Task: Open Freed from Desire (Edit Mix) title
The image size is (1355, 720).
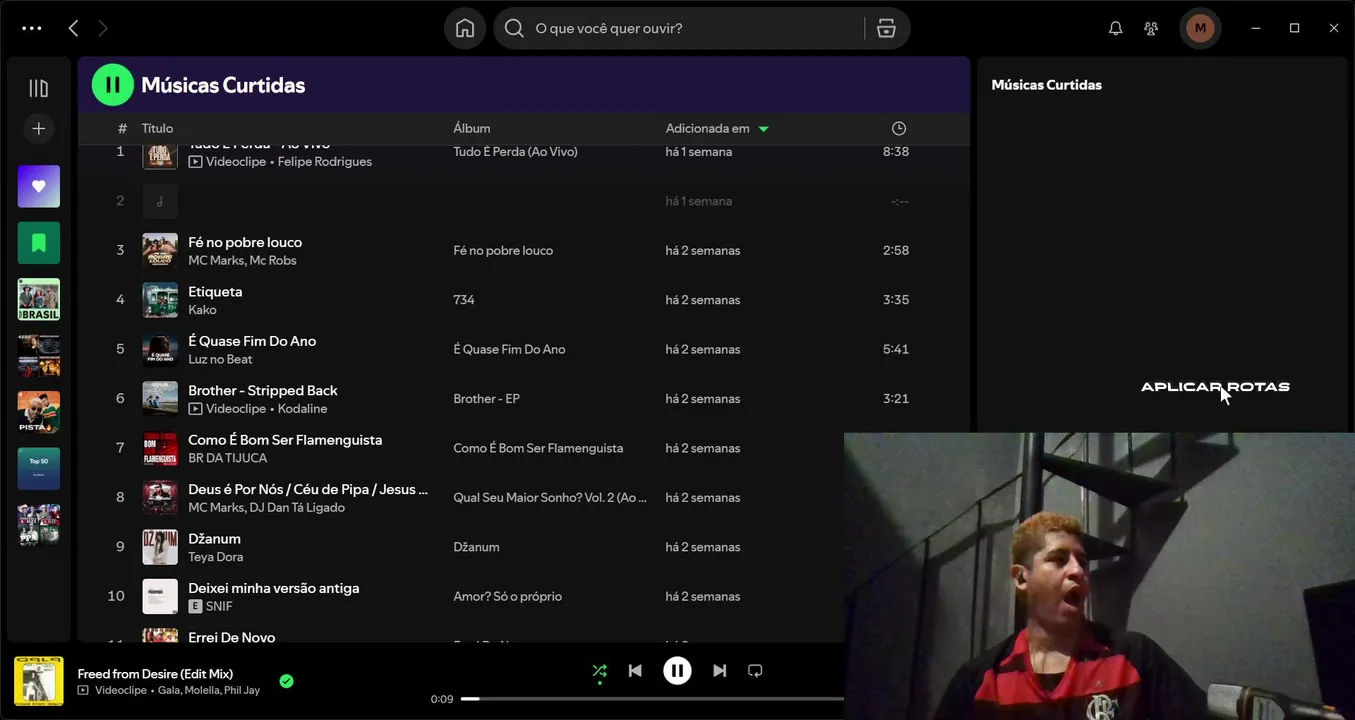Action: pyautogui.click(x=155, y=674)
